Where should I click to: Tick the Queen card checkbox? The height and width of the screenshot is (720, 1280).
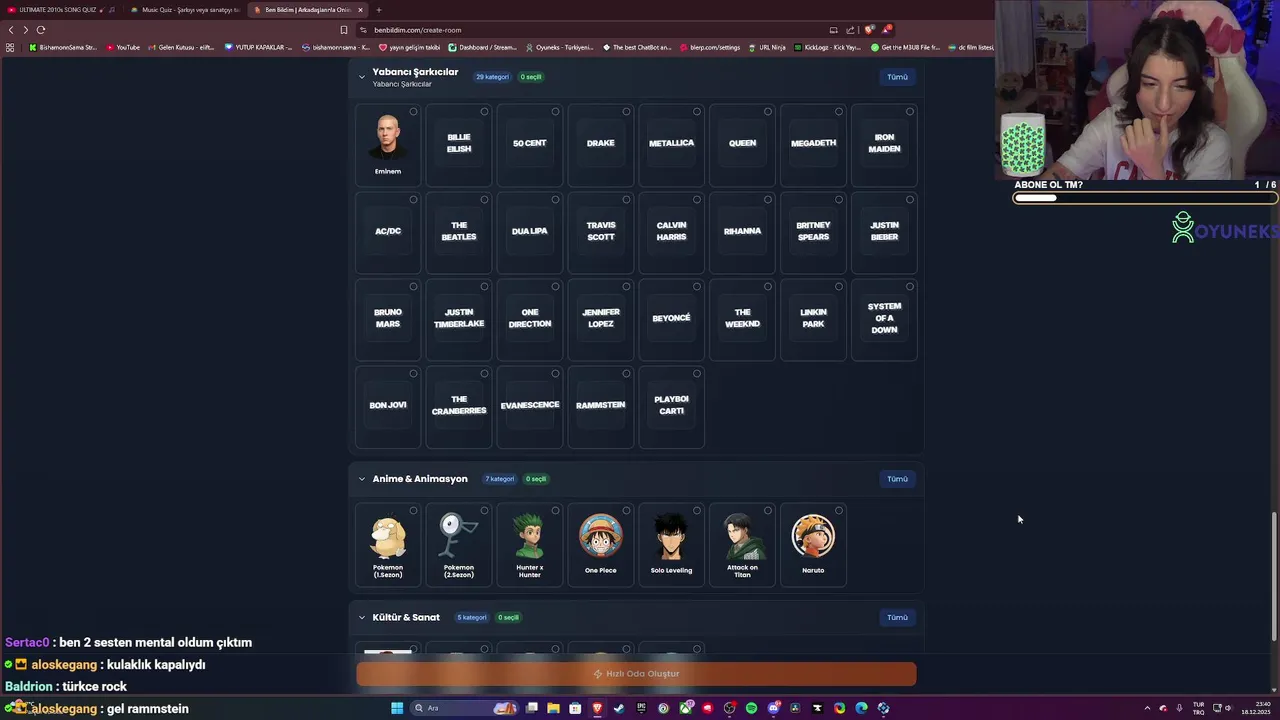click(768, 112)
